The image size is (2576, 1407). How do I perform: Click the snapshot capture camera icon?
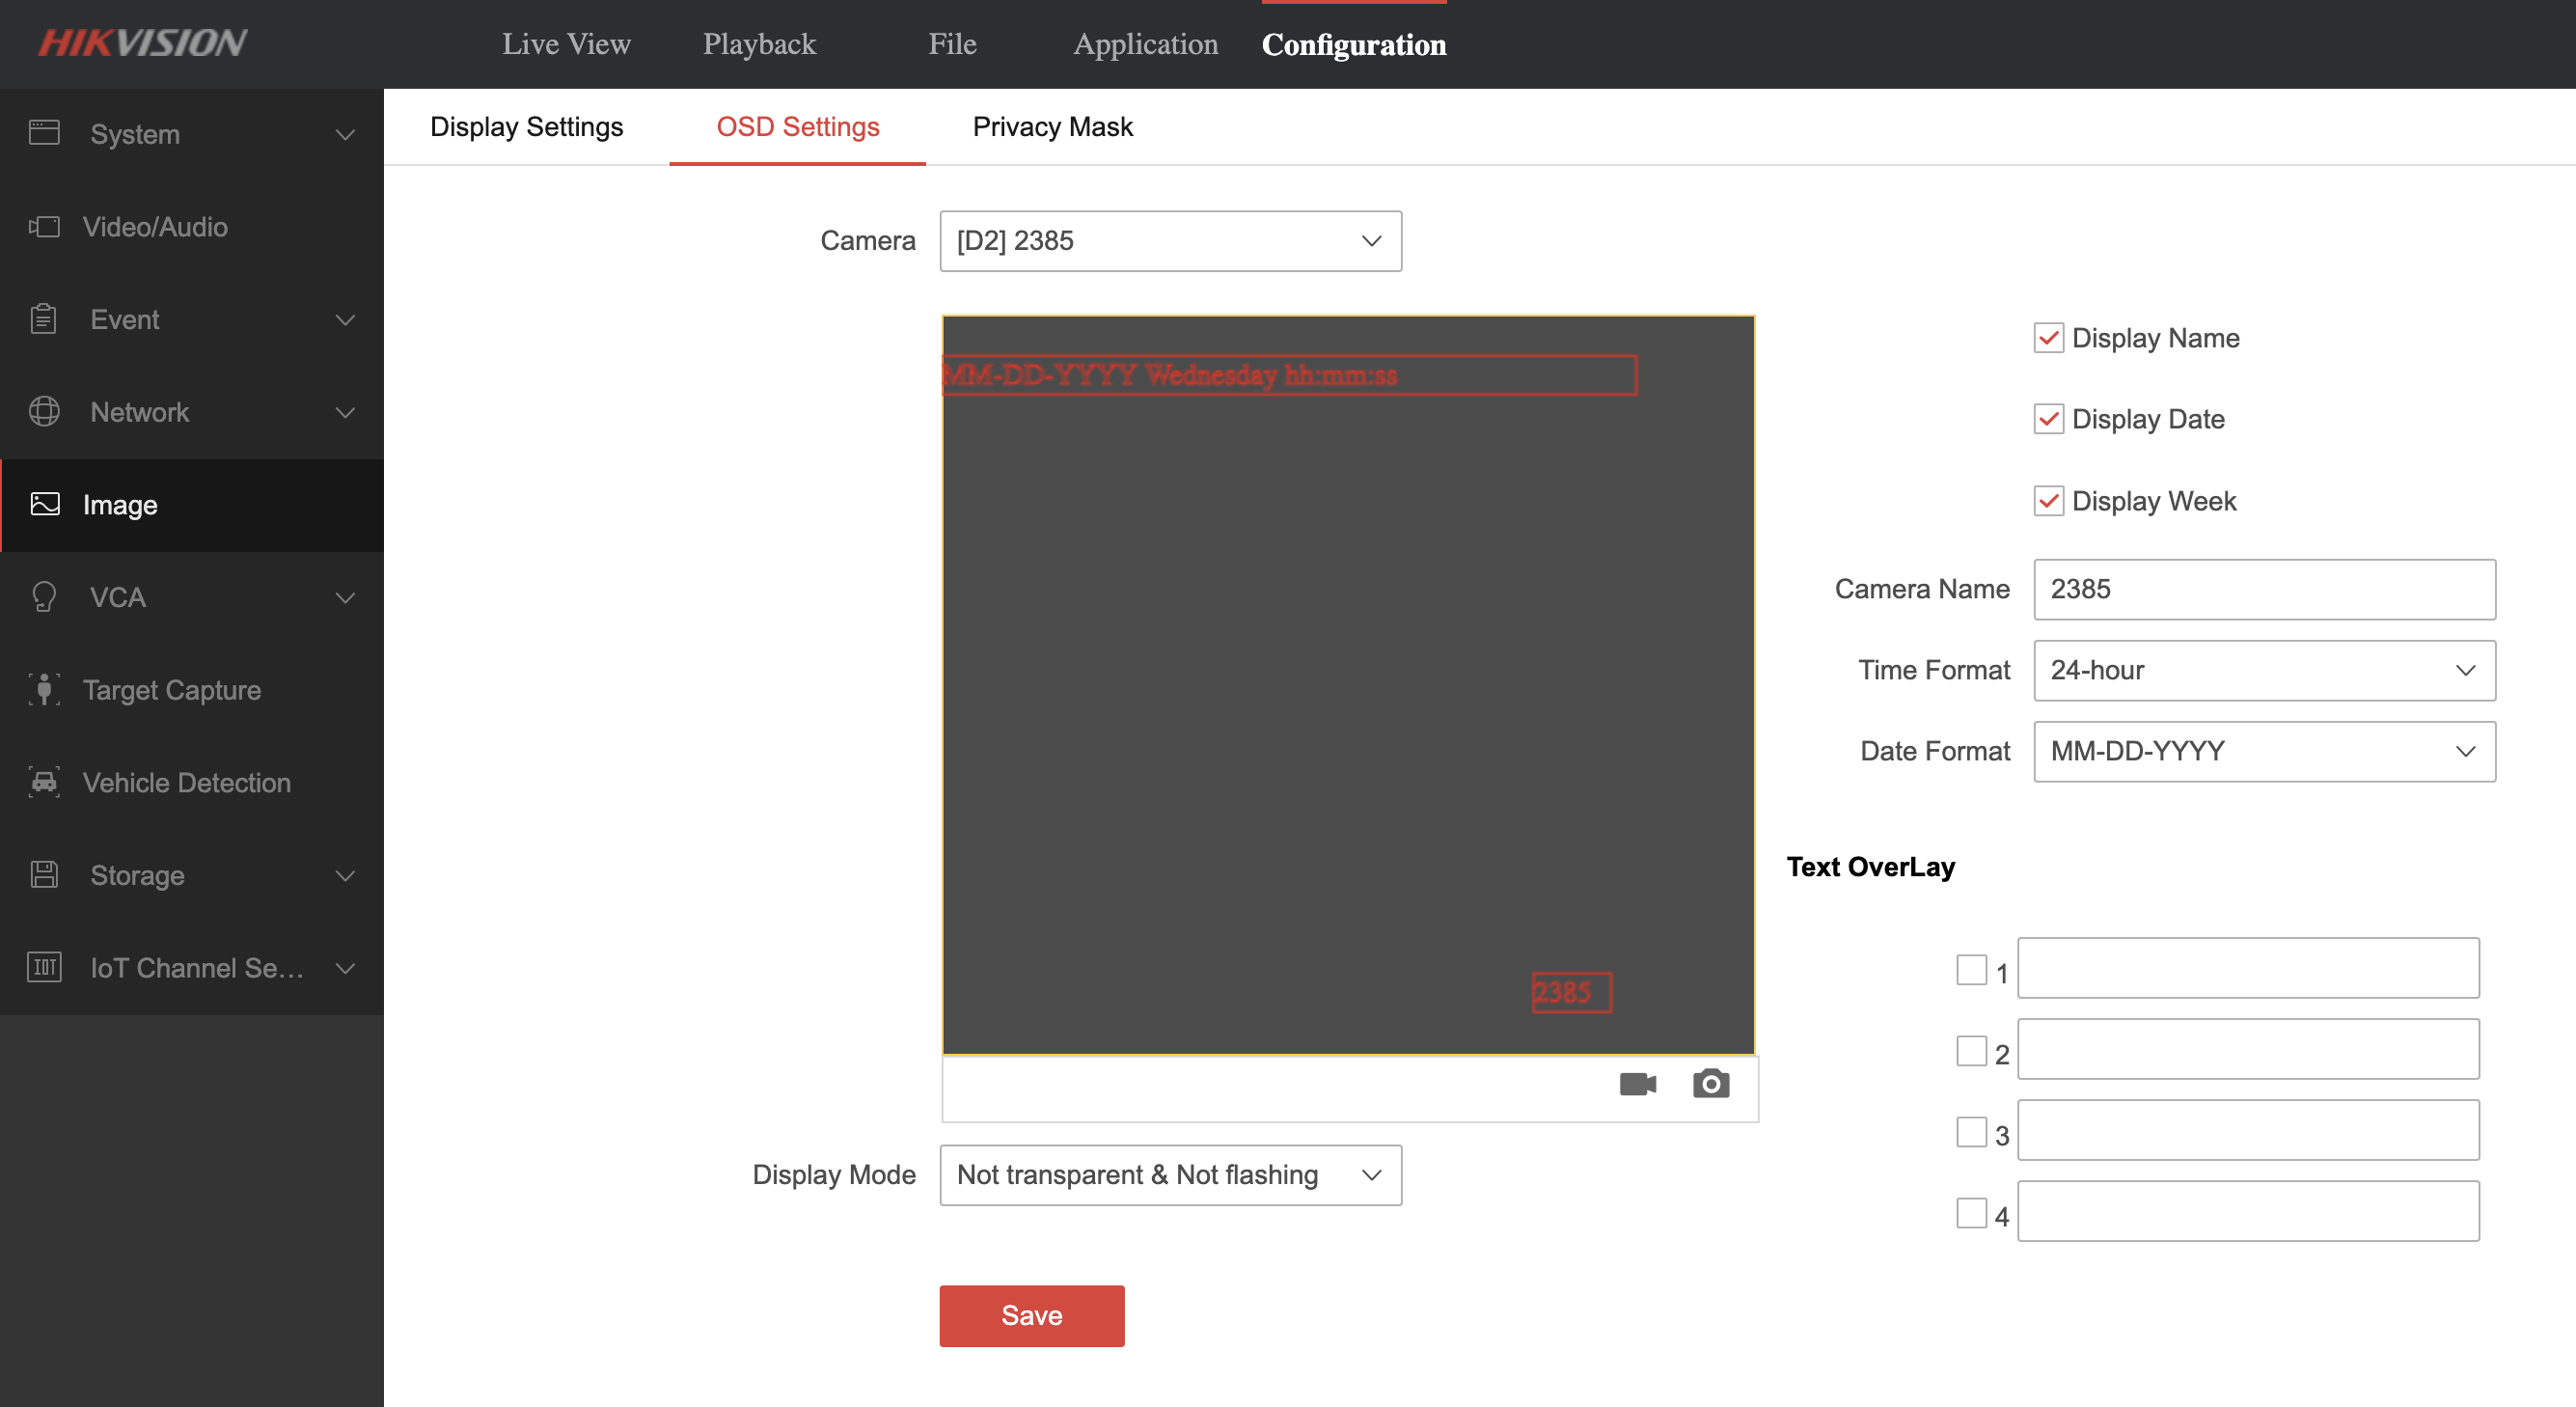(1710, 1084)
